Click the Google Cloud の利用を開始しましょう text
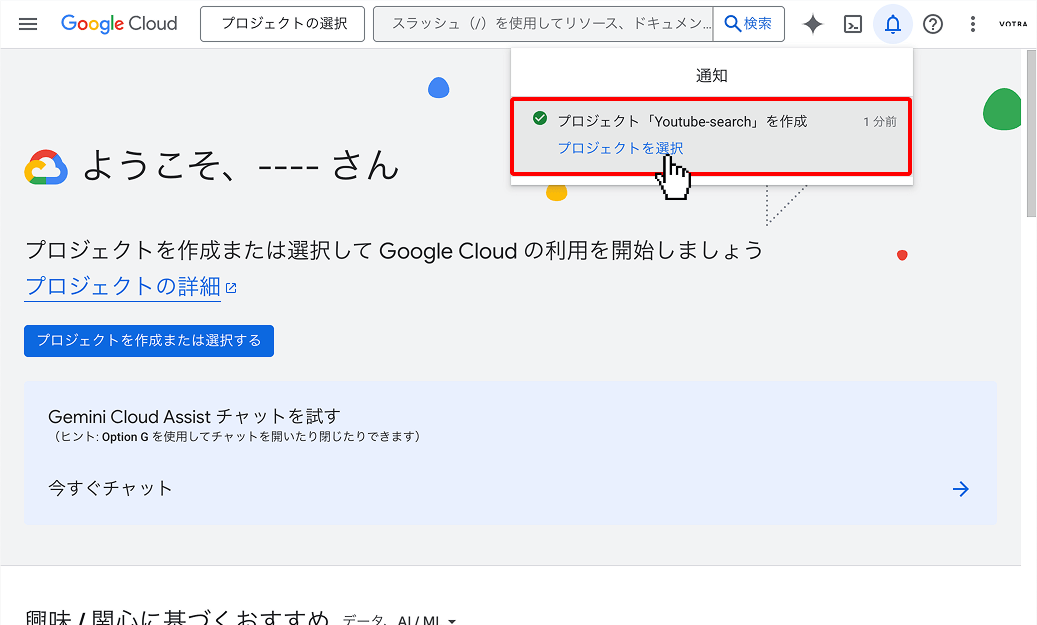Image resolution: width=1037 pixels, height=625 pixels. coord(571,251)
